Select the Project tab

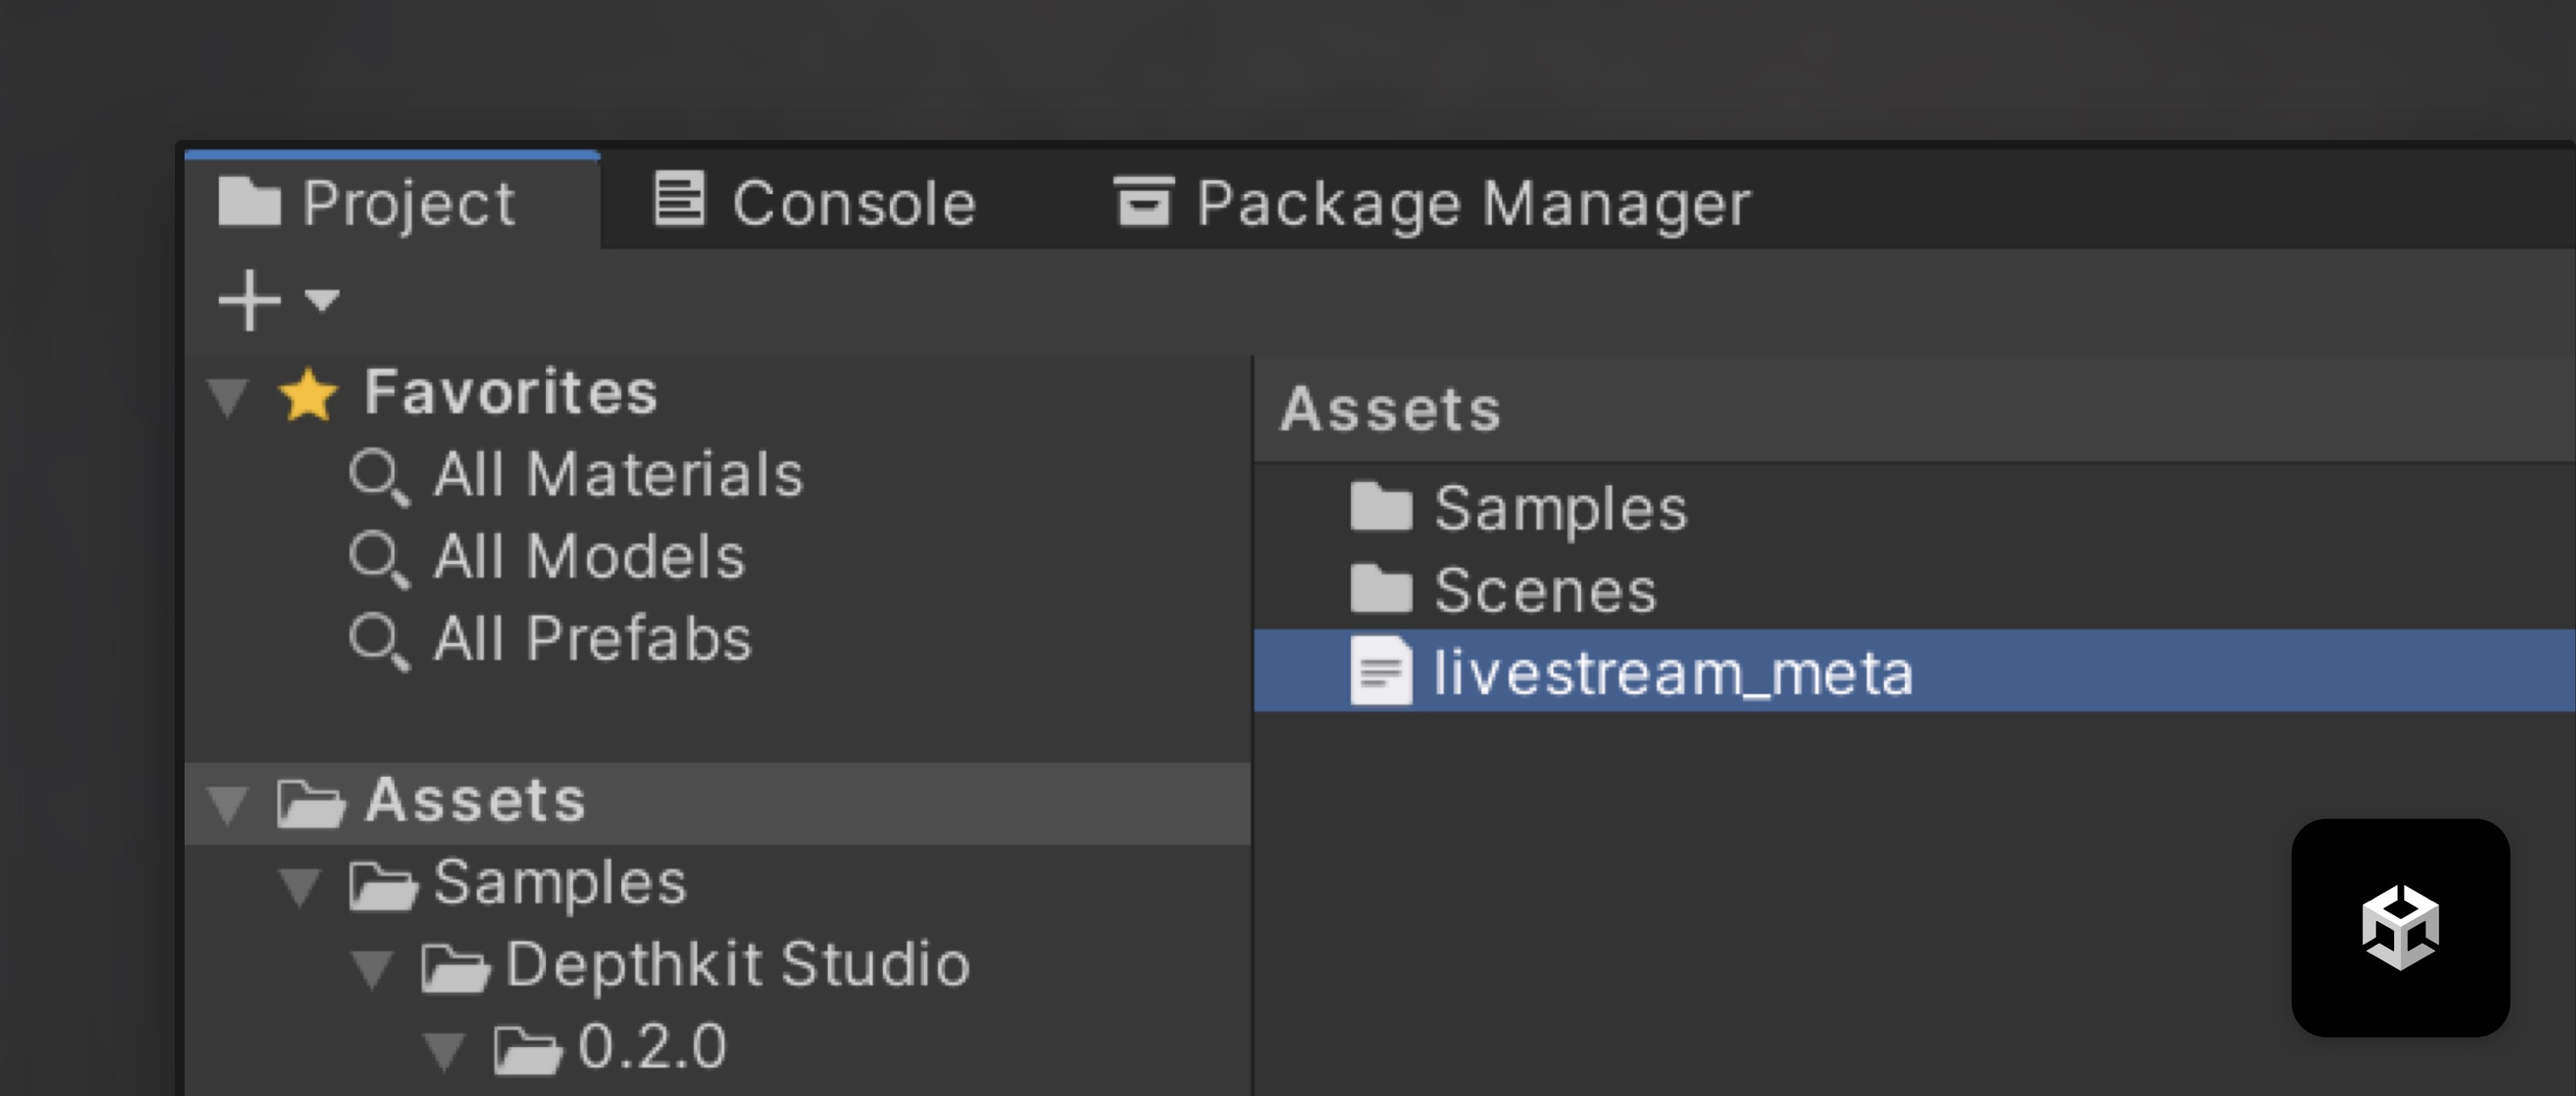click(367, 203)
